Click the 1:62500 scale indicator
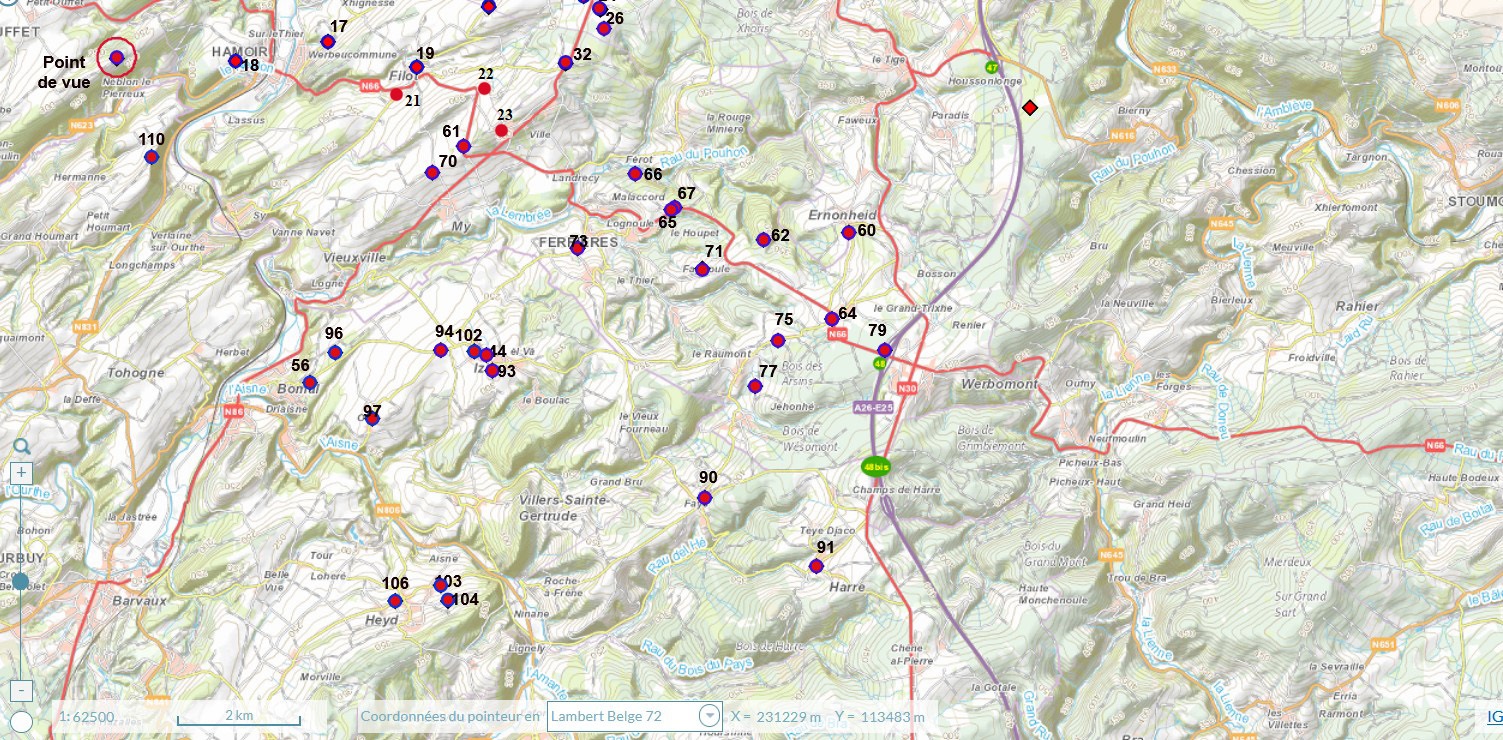 [x=86, y=716]
